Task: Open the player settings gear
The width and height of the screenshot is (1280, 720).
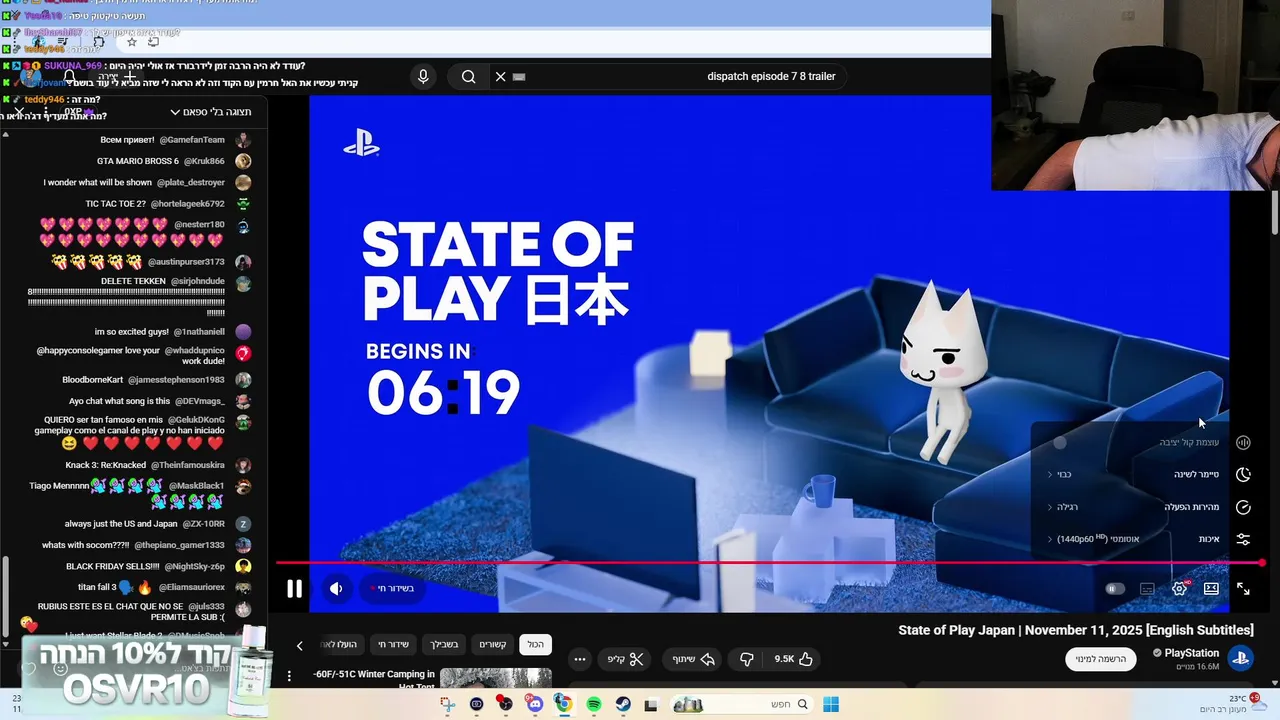Action: coord(1179,589)
